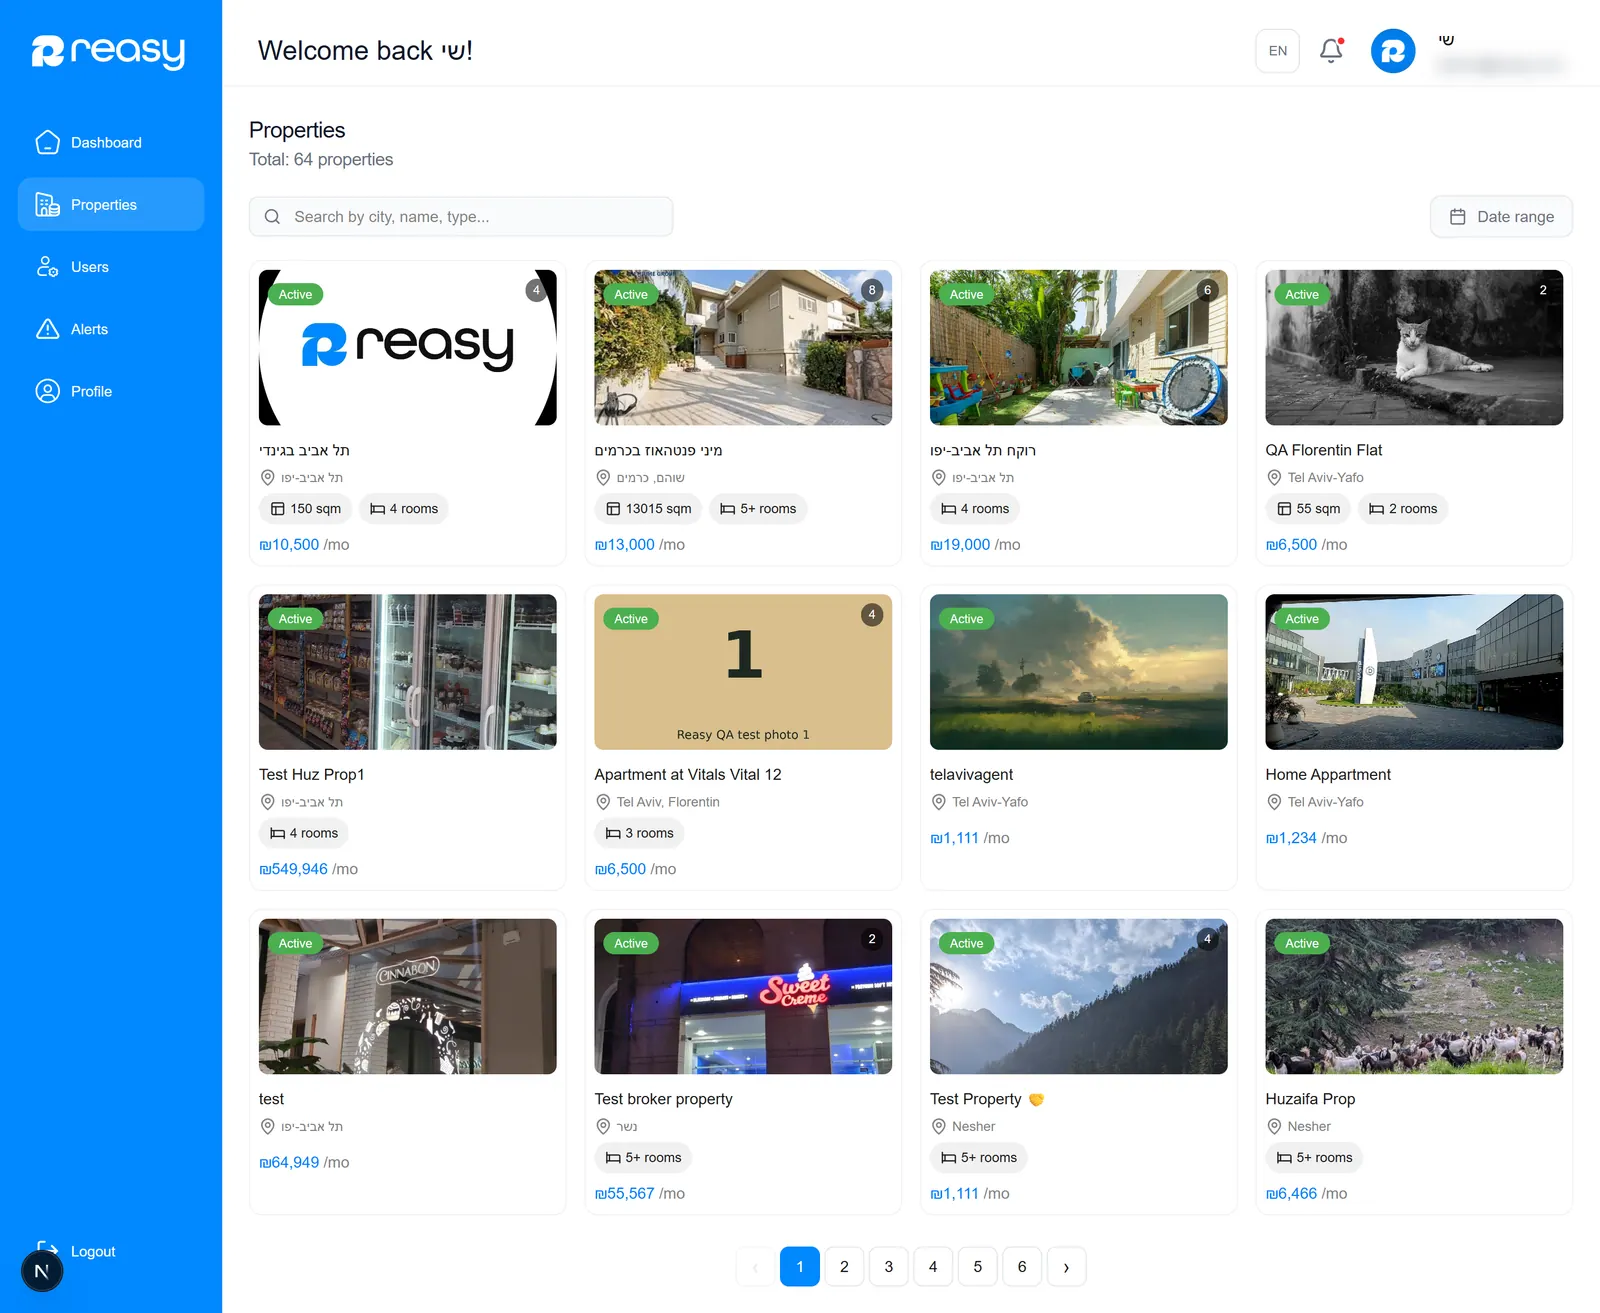The width and height of the screenshot is (1600, 1313).
Task: Go to page 3
Action: tap(889, 1267)
